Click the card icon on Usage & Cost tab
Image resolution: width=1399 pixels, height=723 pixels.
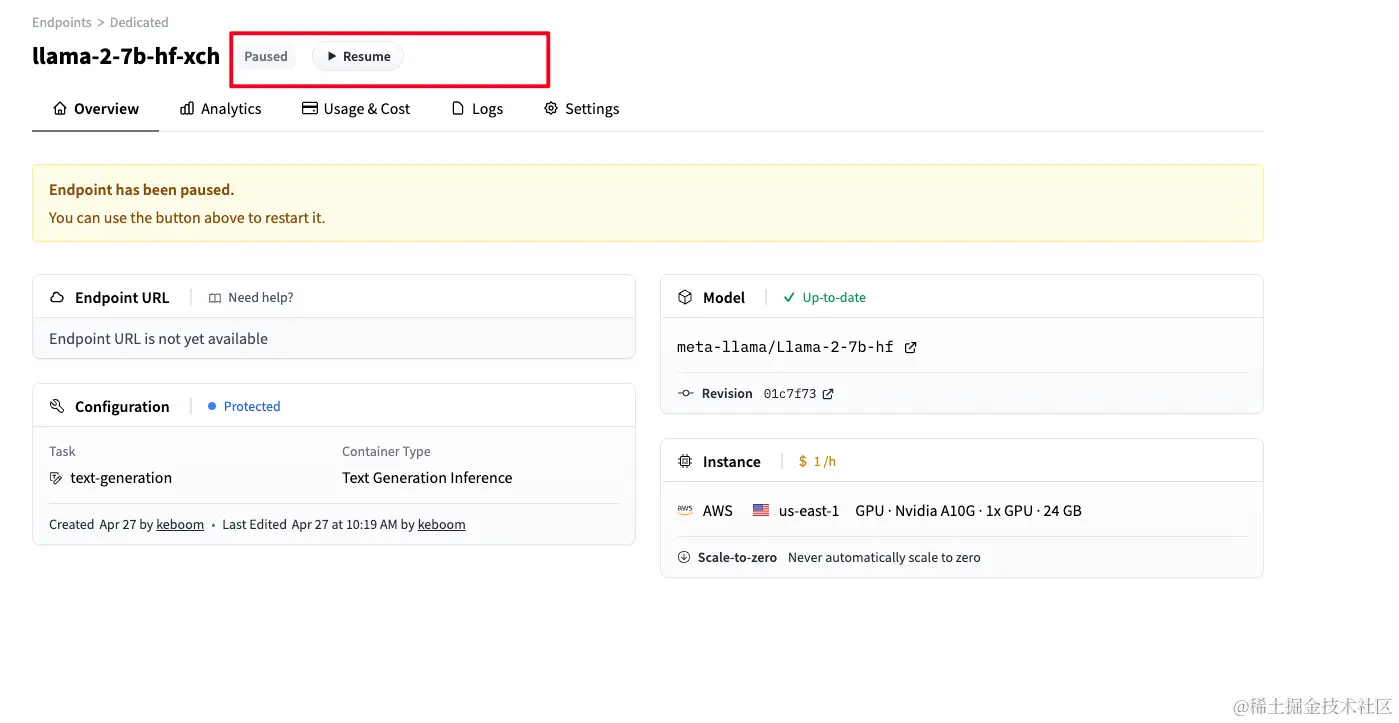[x=310, y=108]
